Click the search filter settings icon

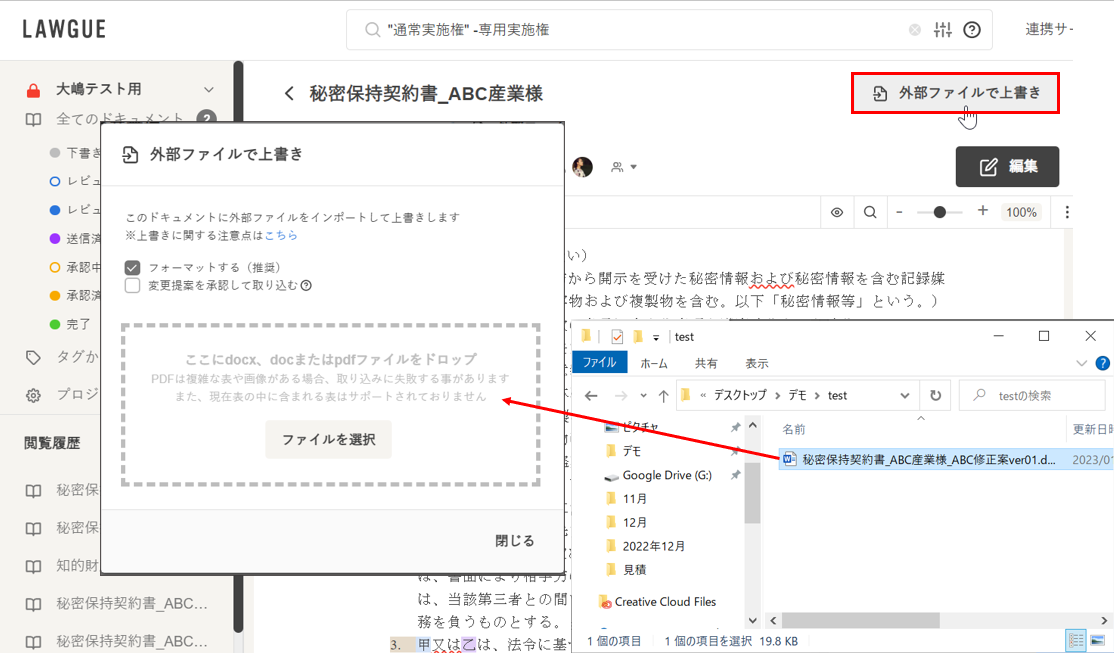(942, 30)
